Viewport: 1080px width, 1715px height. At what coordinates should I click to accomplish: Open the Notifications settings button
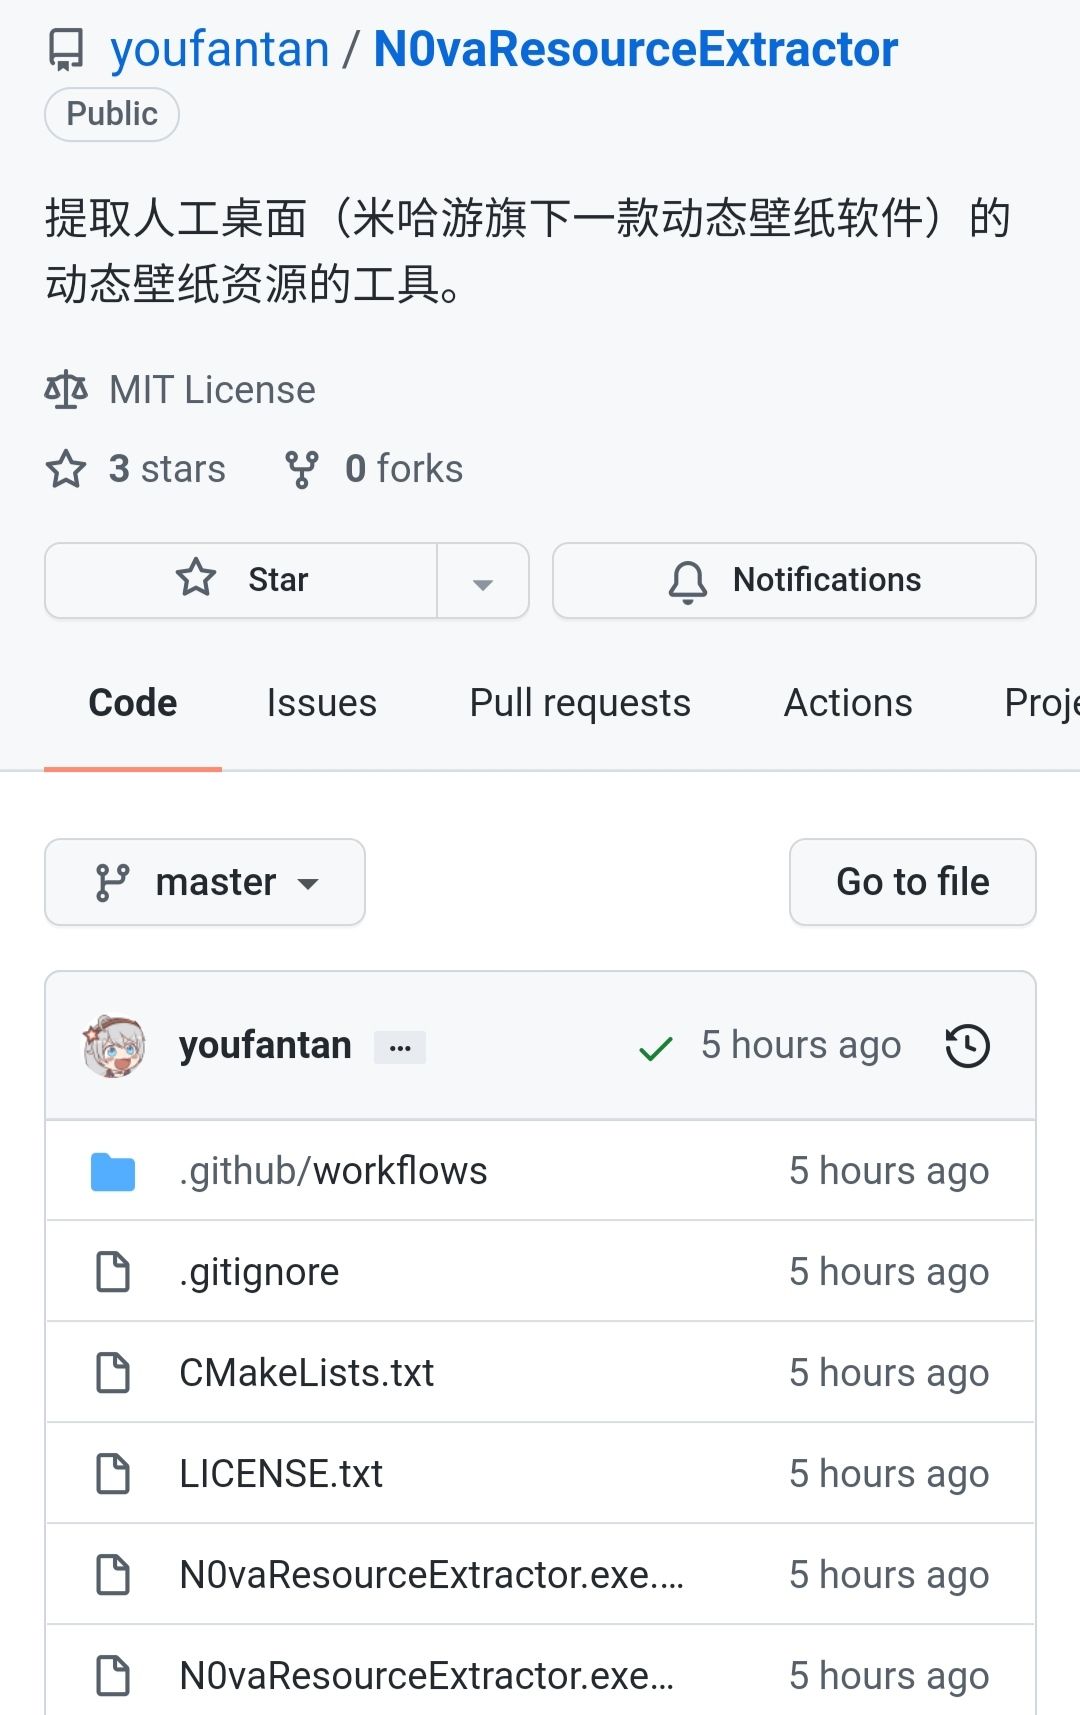(794, 581)
